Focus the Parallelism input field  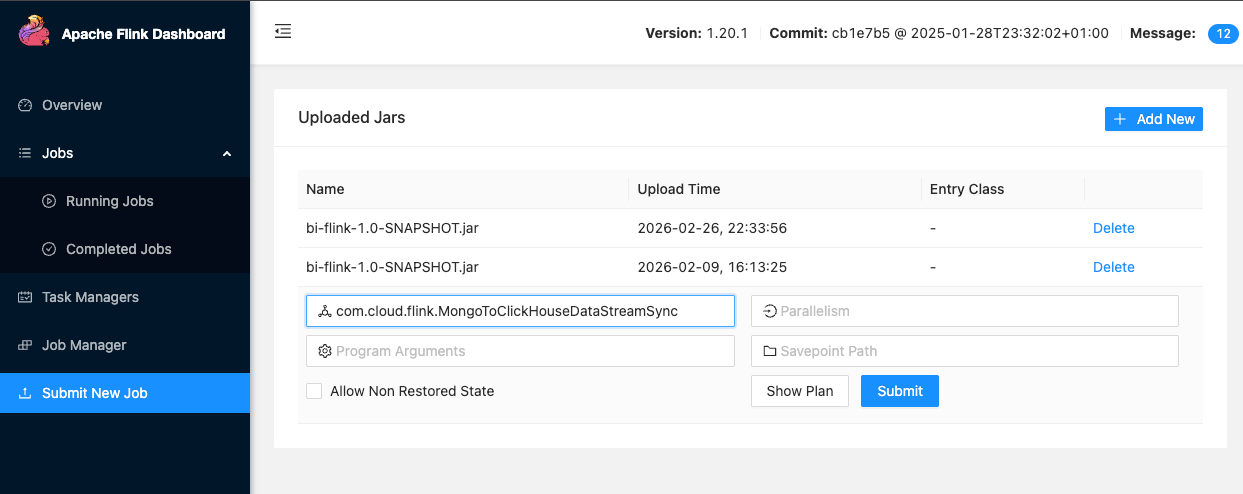[x=965, y=311]
